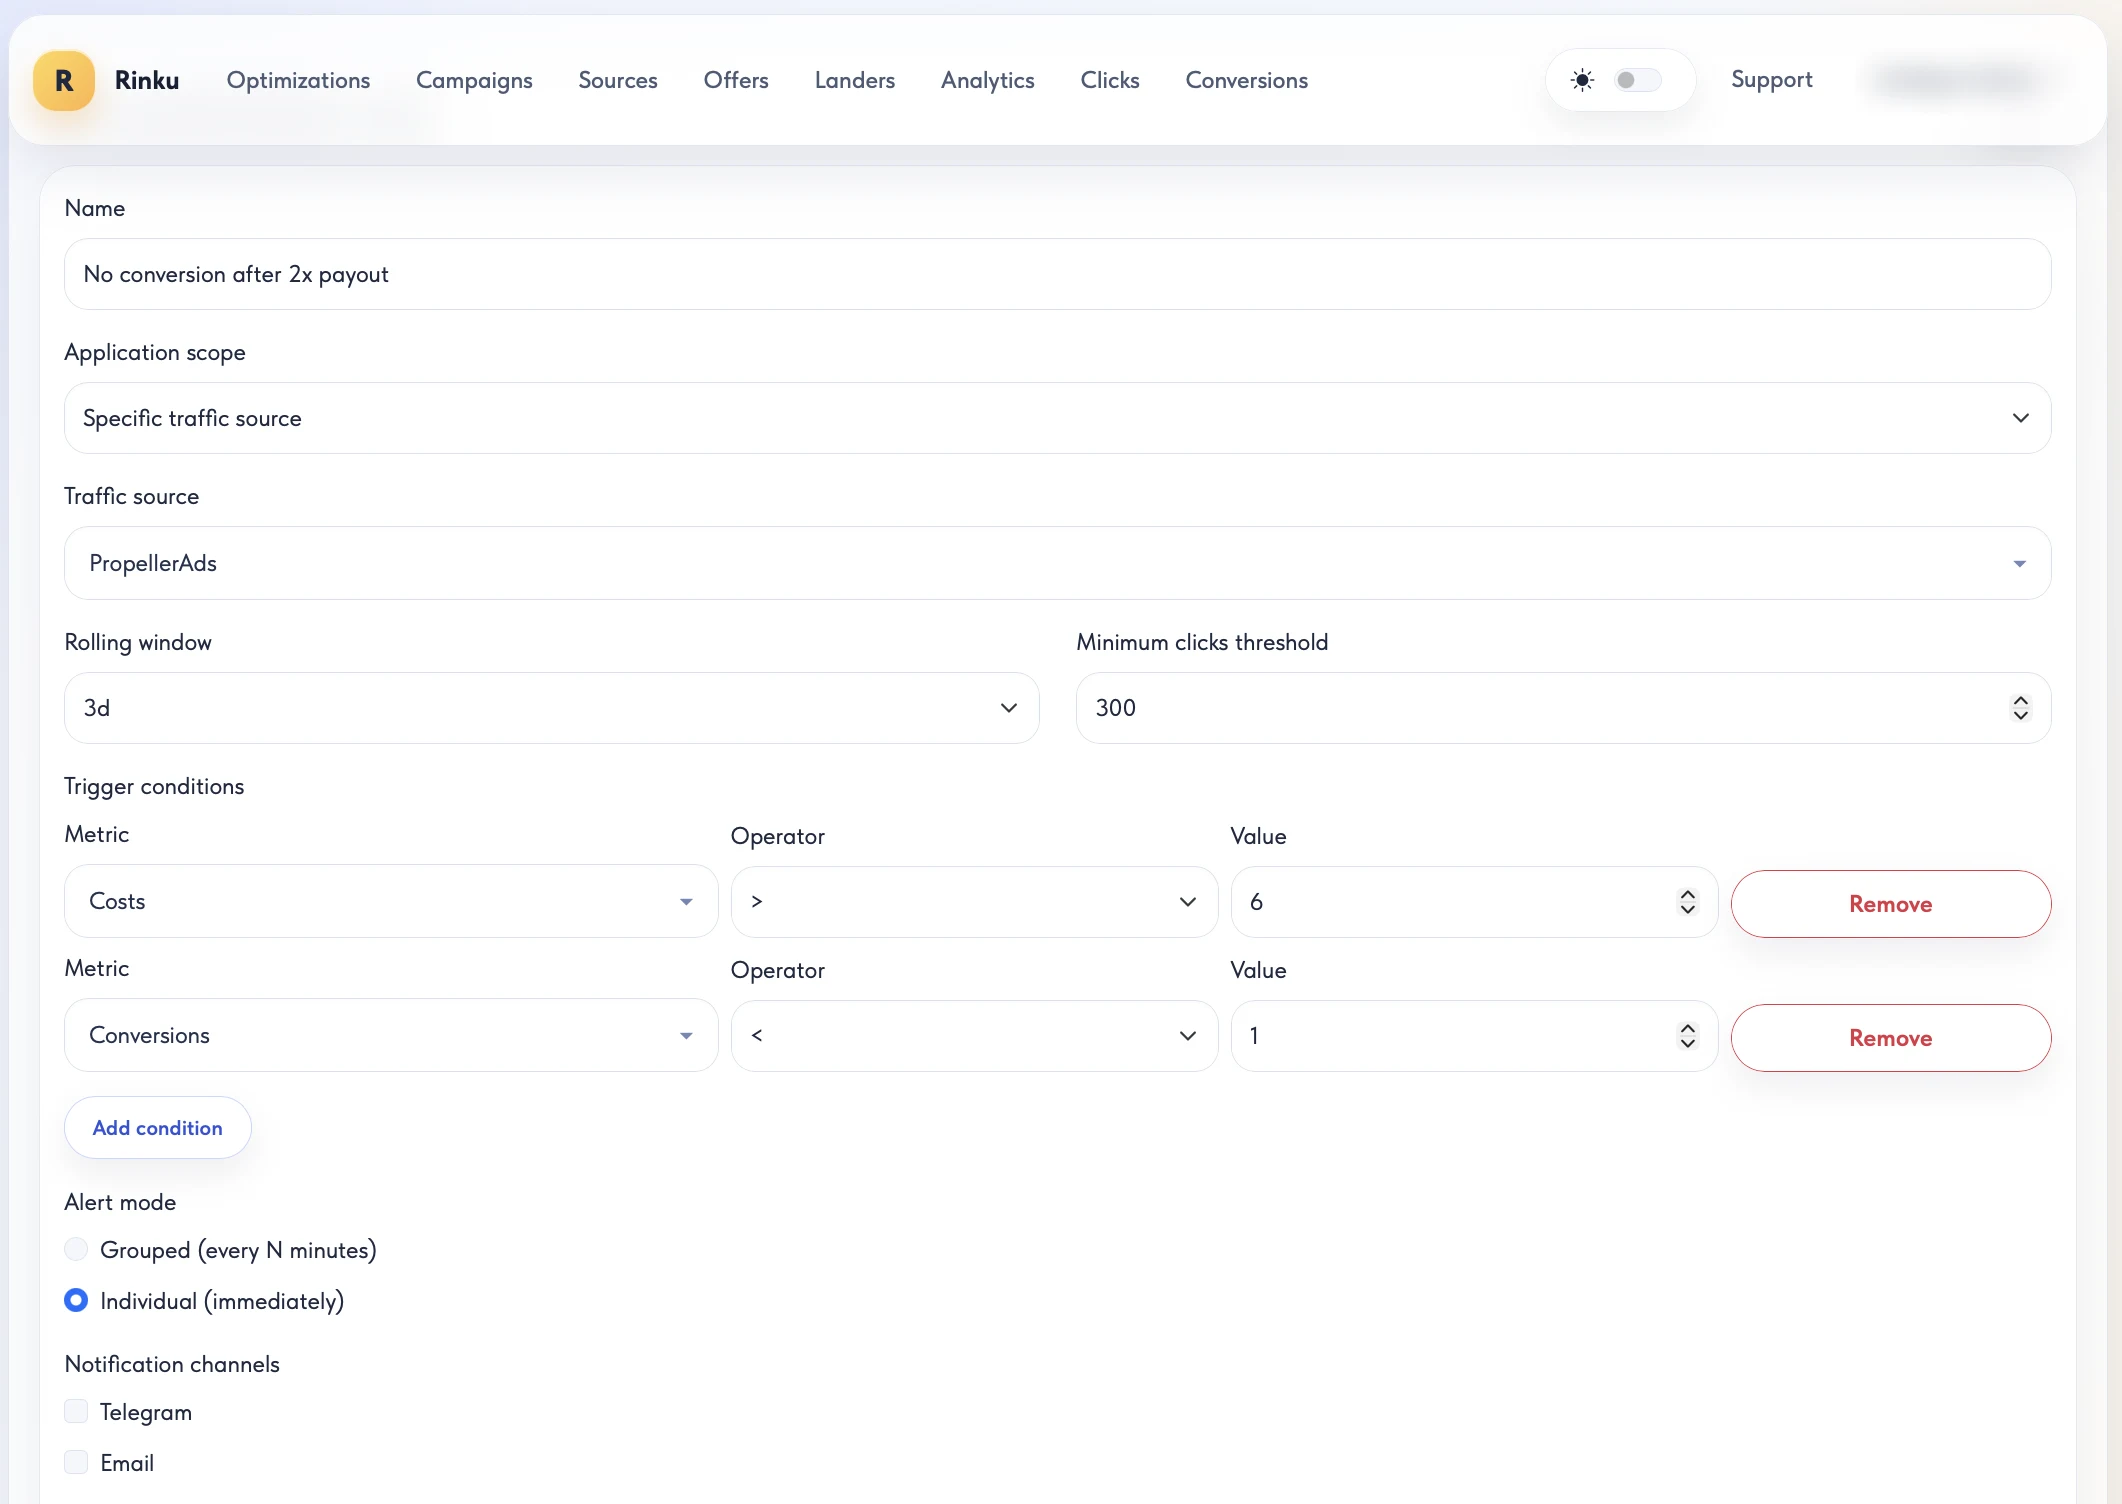Click the Value field containing 6
2122x1504 pixels.
(1474, 902)
